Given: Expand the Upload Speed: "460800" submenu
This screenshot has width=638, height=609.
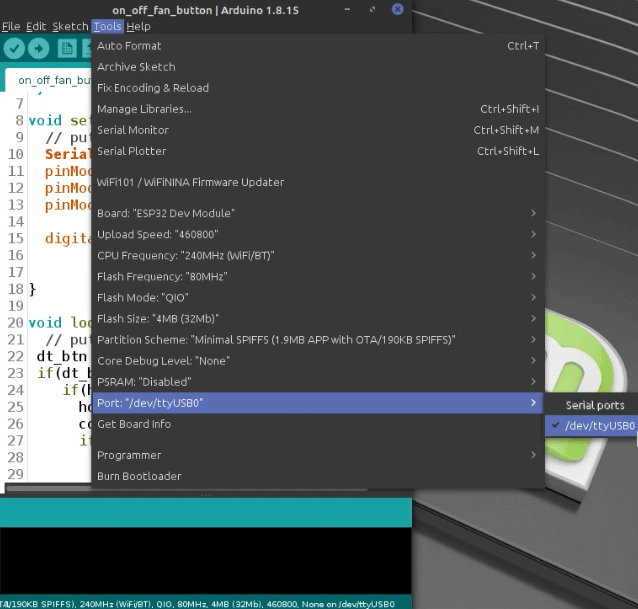Looking at the screenshot, I should pos(318,234).
